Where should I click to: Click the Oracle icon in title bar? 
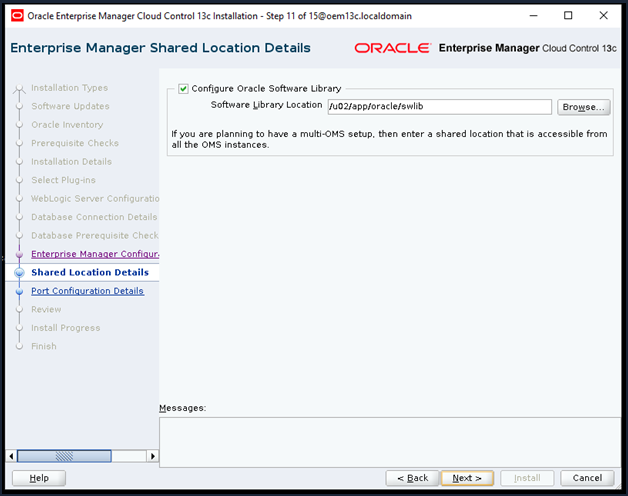[17, 16]
